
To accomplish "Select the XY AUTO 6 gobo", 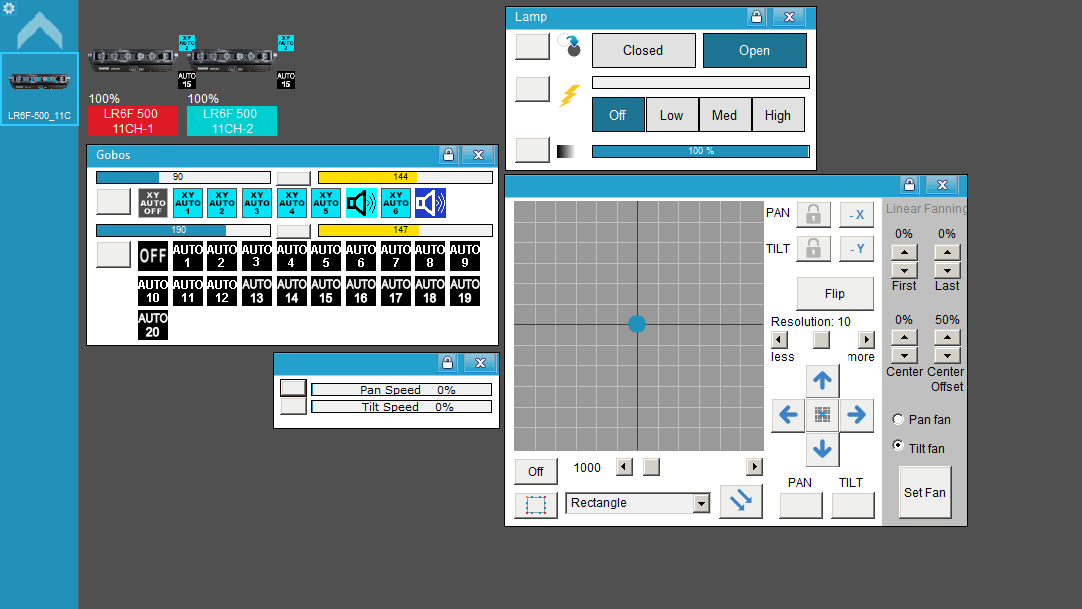I will [x=396, y=203].
